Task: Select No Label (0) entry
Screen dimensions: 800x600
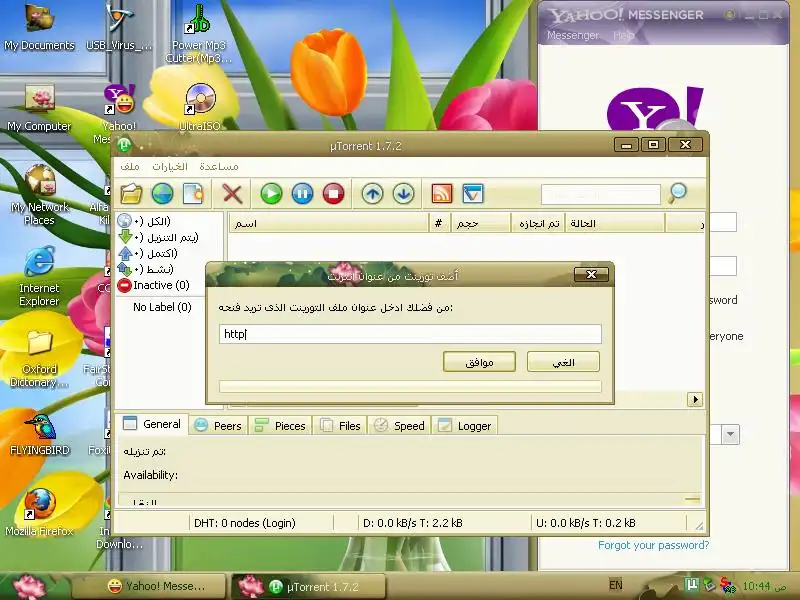Action: pos(162,307)
